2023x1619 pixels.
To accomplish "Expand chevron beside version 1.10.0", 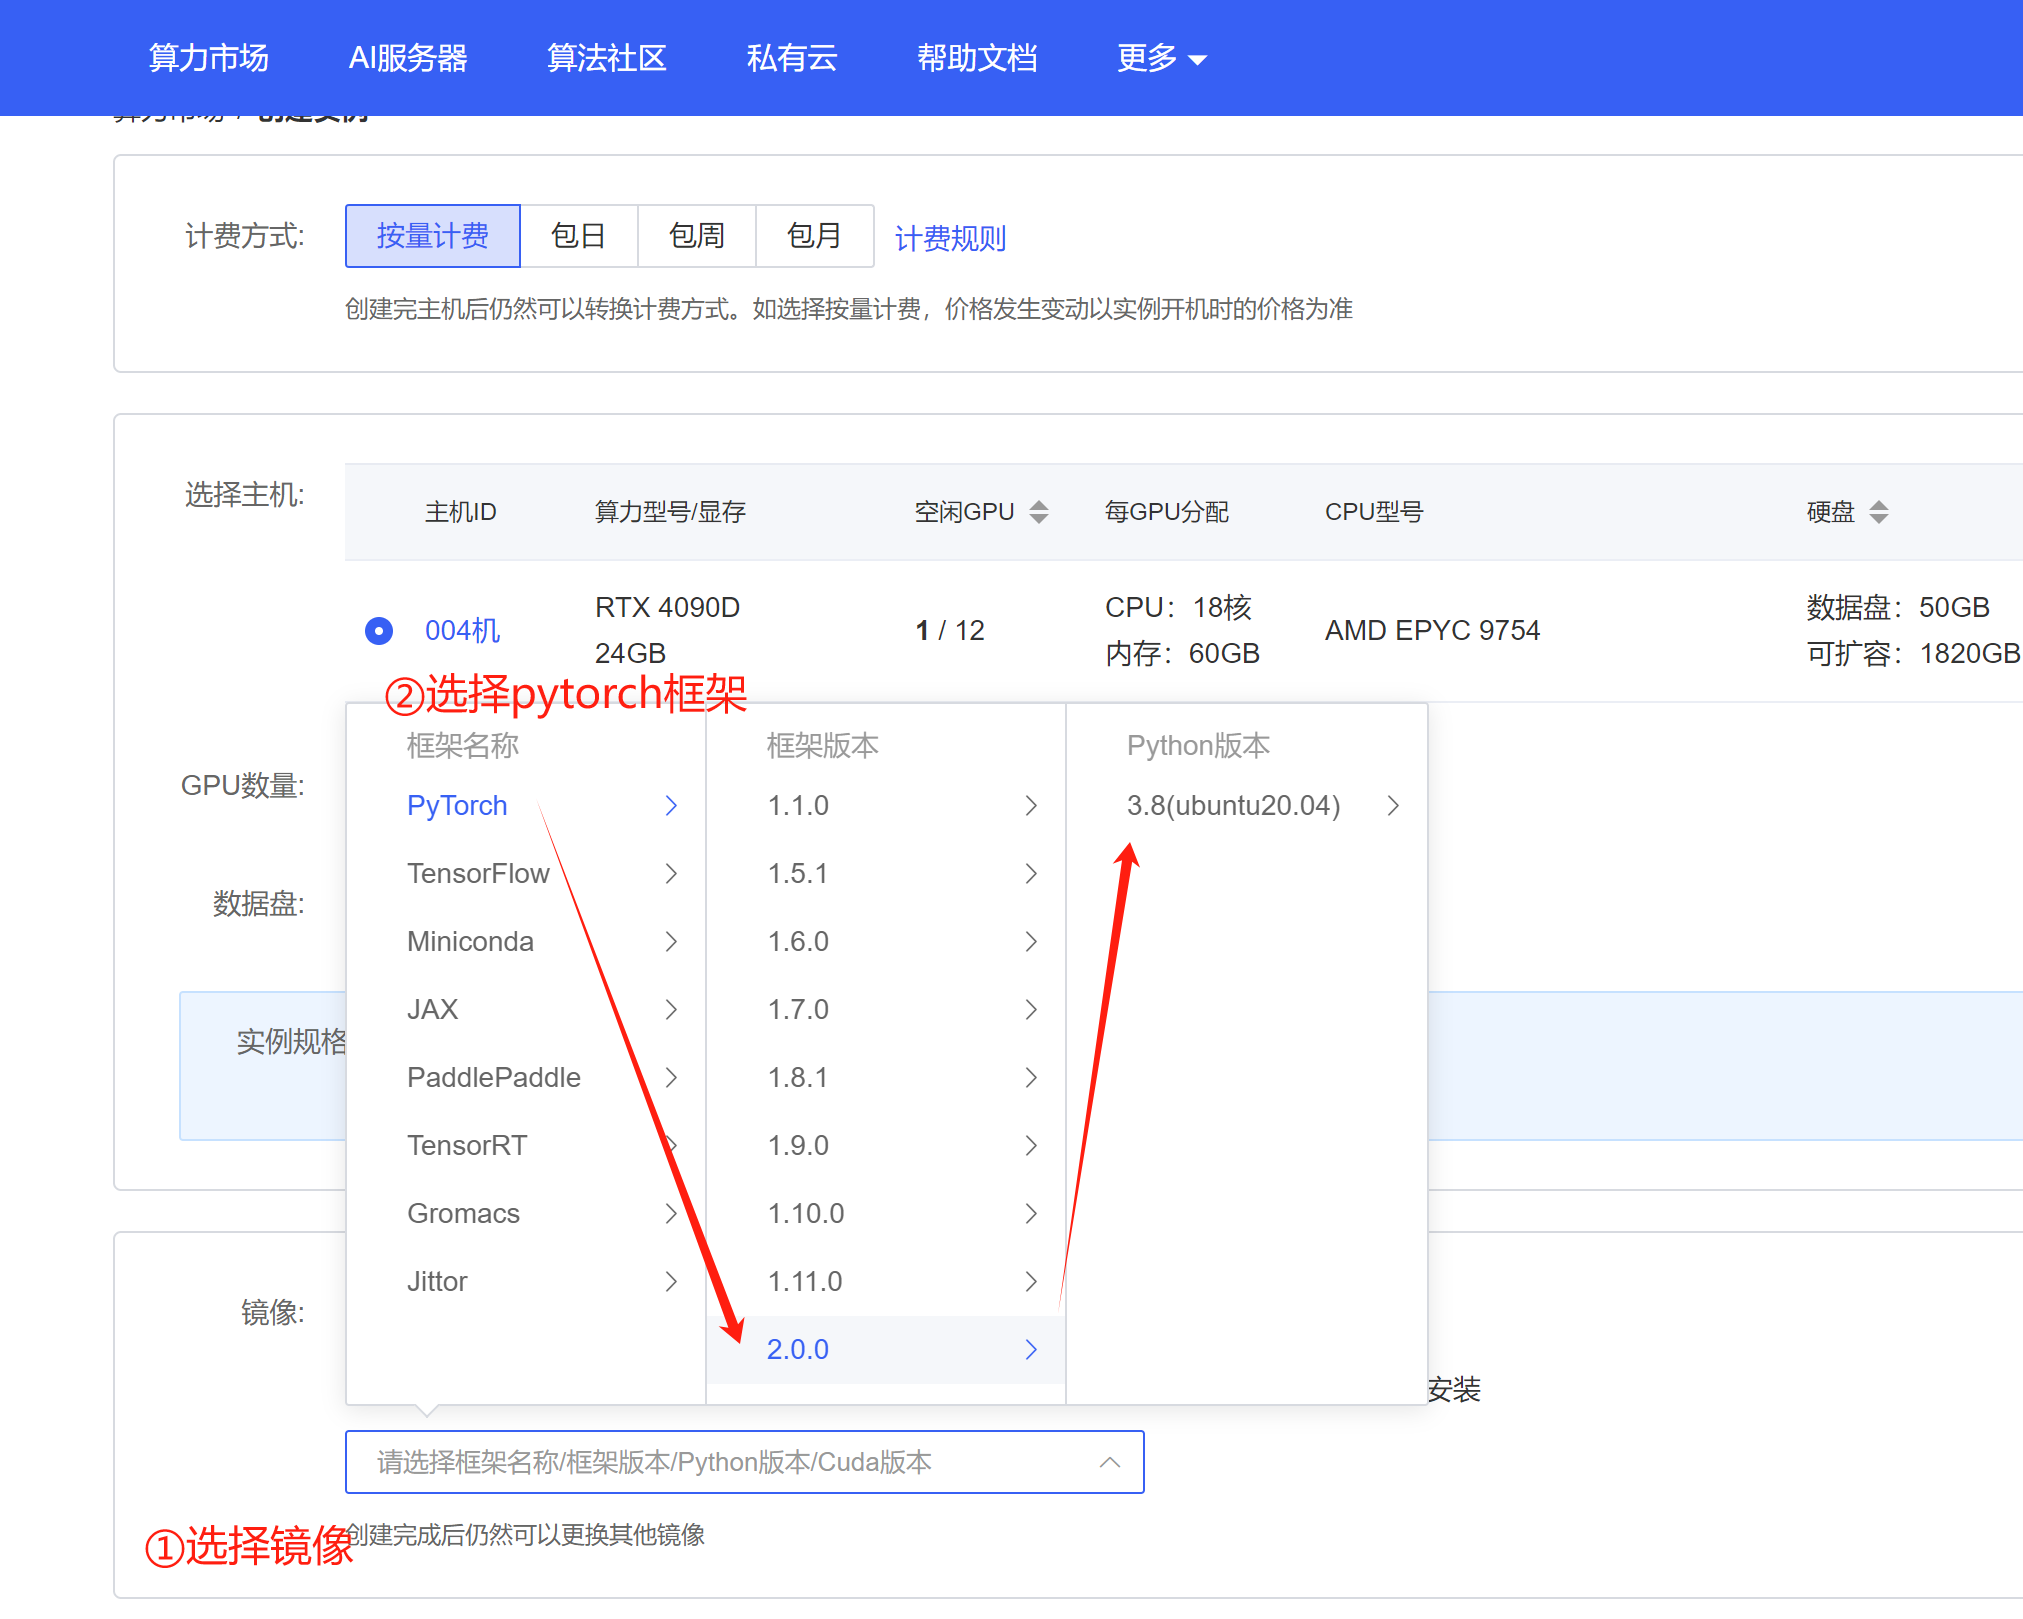I will (x=1031, y=1214).
